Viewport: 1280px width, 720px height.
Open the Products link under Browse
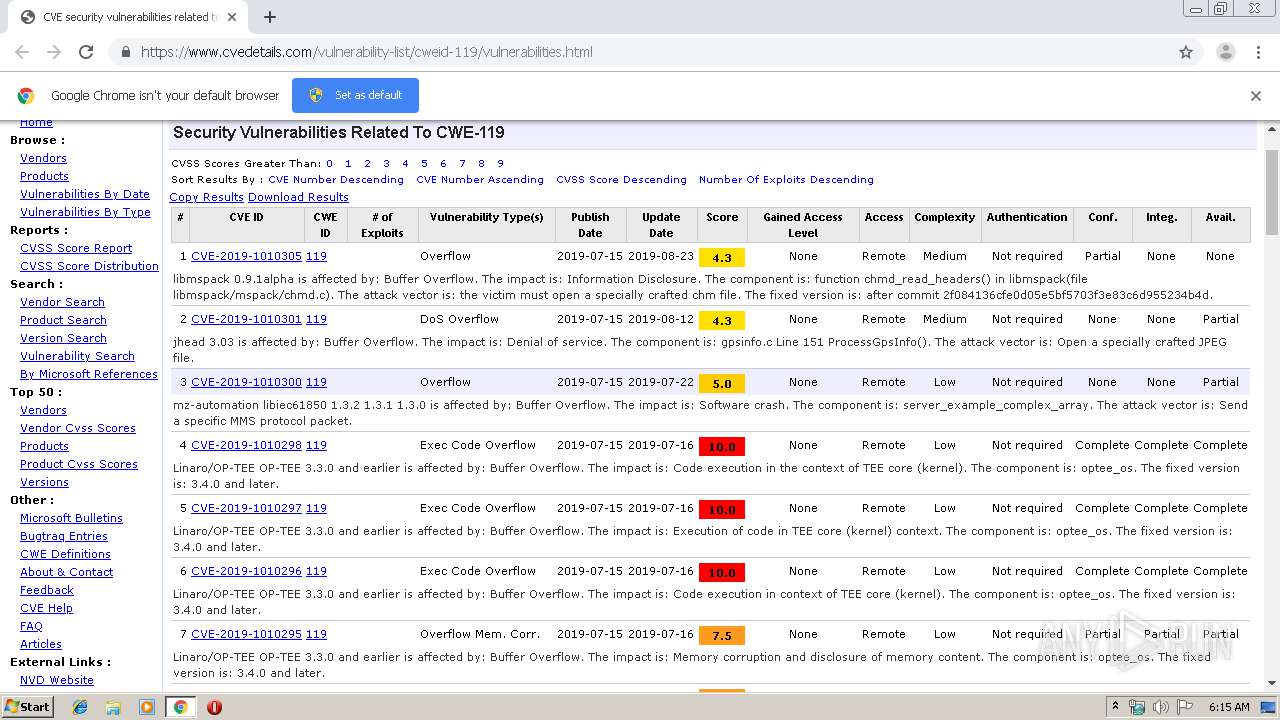[x=44, y=176]
